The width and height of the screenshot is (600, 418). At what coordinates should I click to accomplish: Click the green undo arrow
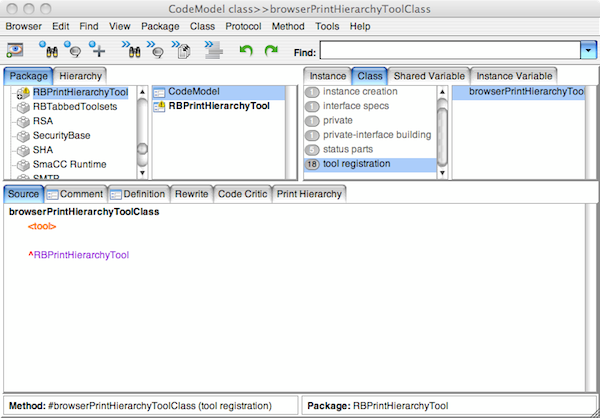click(246, 50)
